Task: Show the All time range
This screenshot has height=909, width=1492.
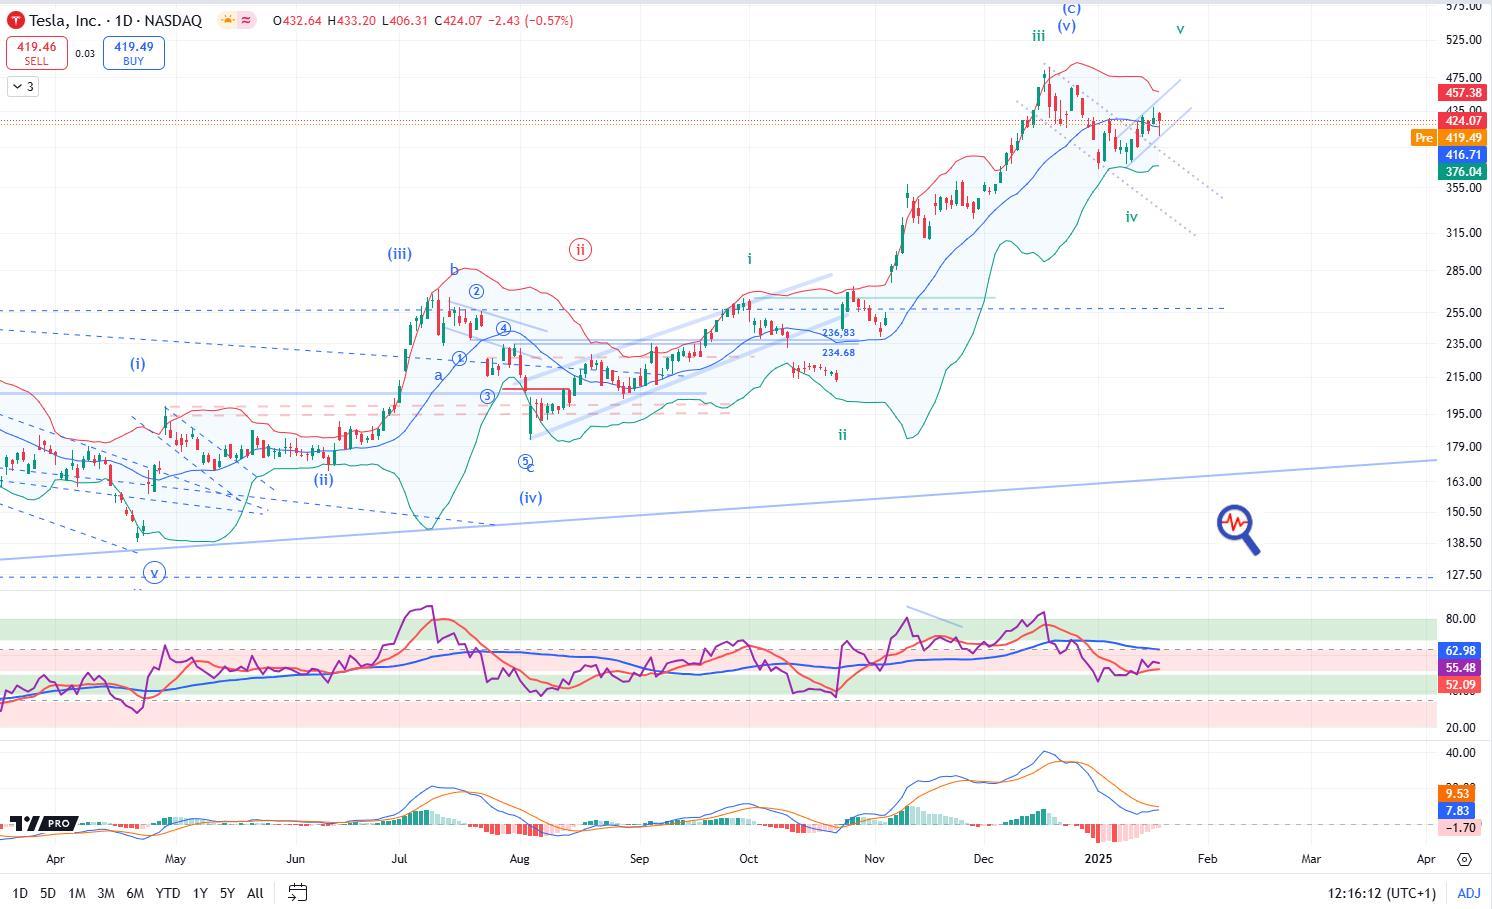Action: click(x=255, y=893)
